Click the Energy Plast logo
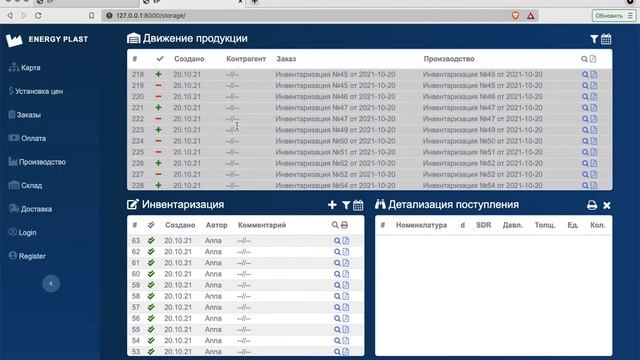The width and height of the screenshot is (640, 360). pyautogui.click(x=47, y=40)
